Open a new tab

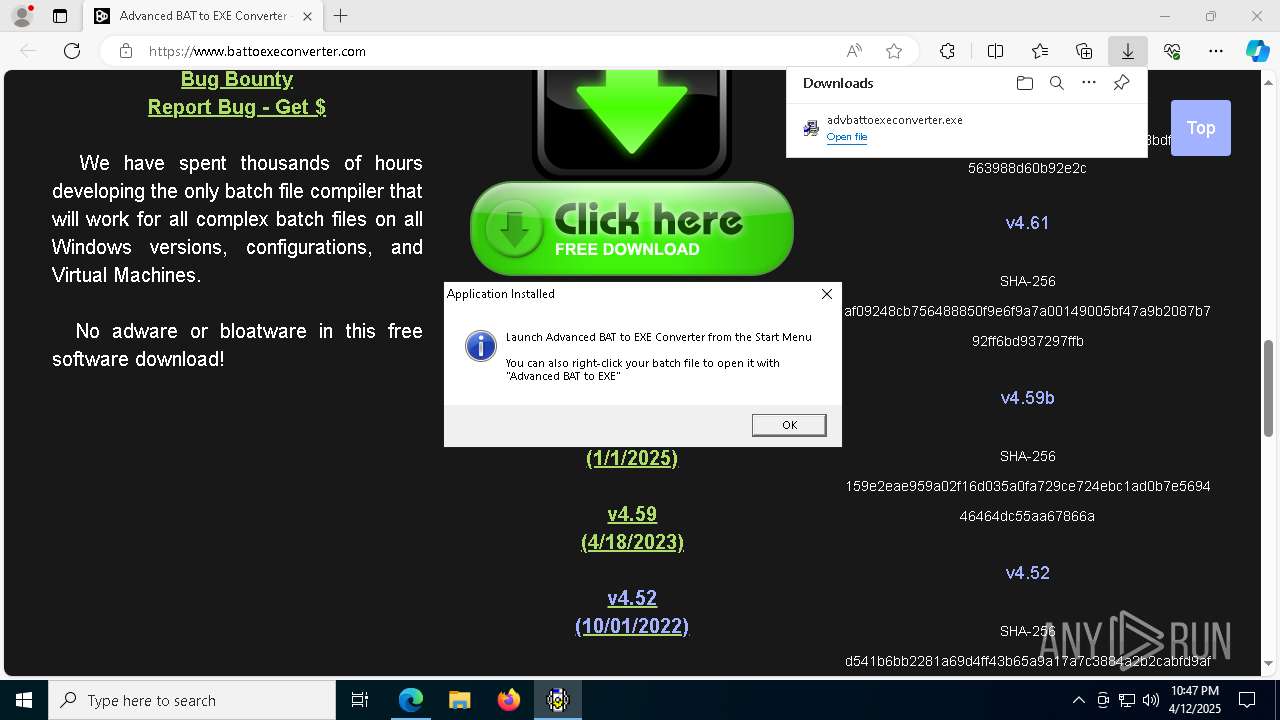(x=341, y=16)
